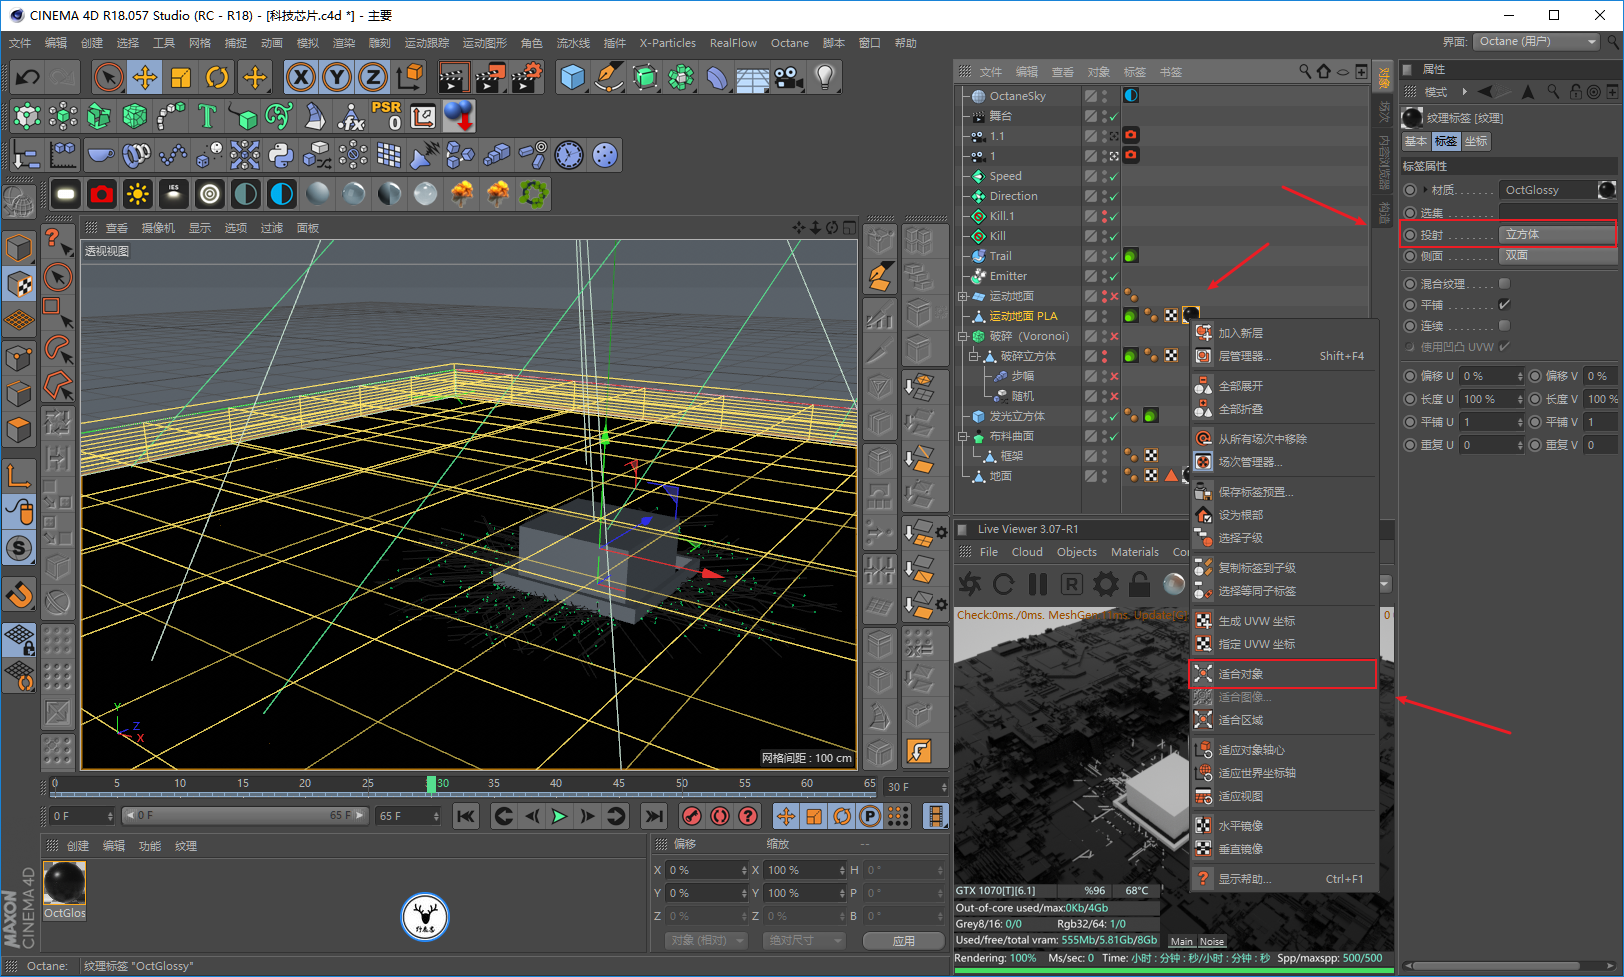Viewport: 1624px width, 977px height.
Task: Open the 界面 Octane layout dropdown
Action: pos(1537,42)
